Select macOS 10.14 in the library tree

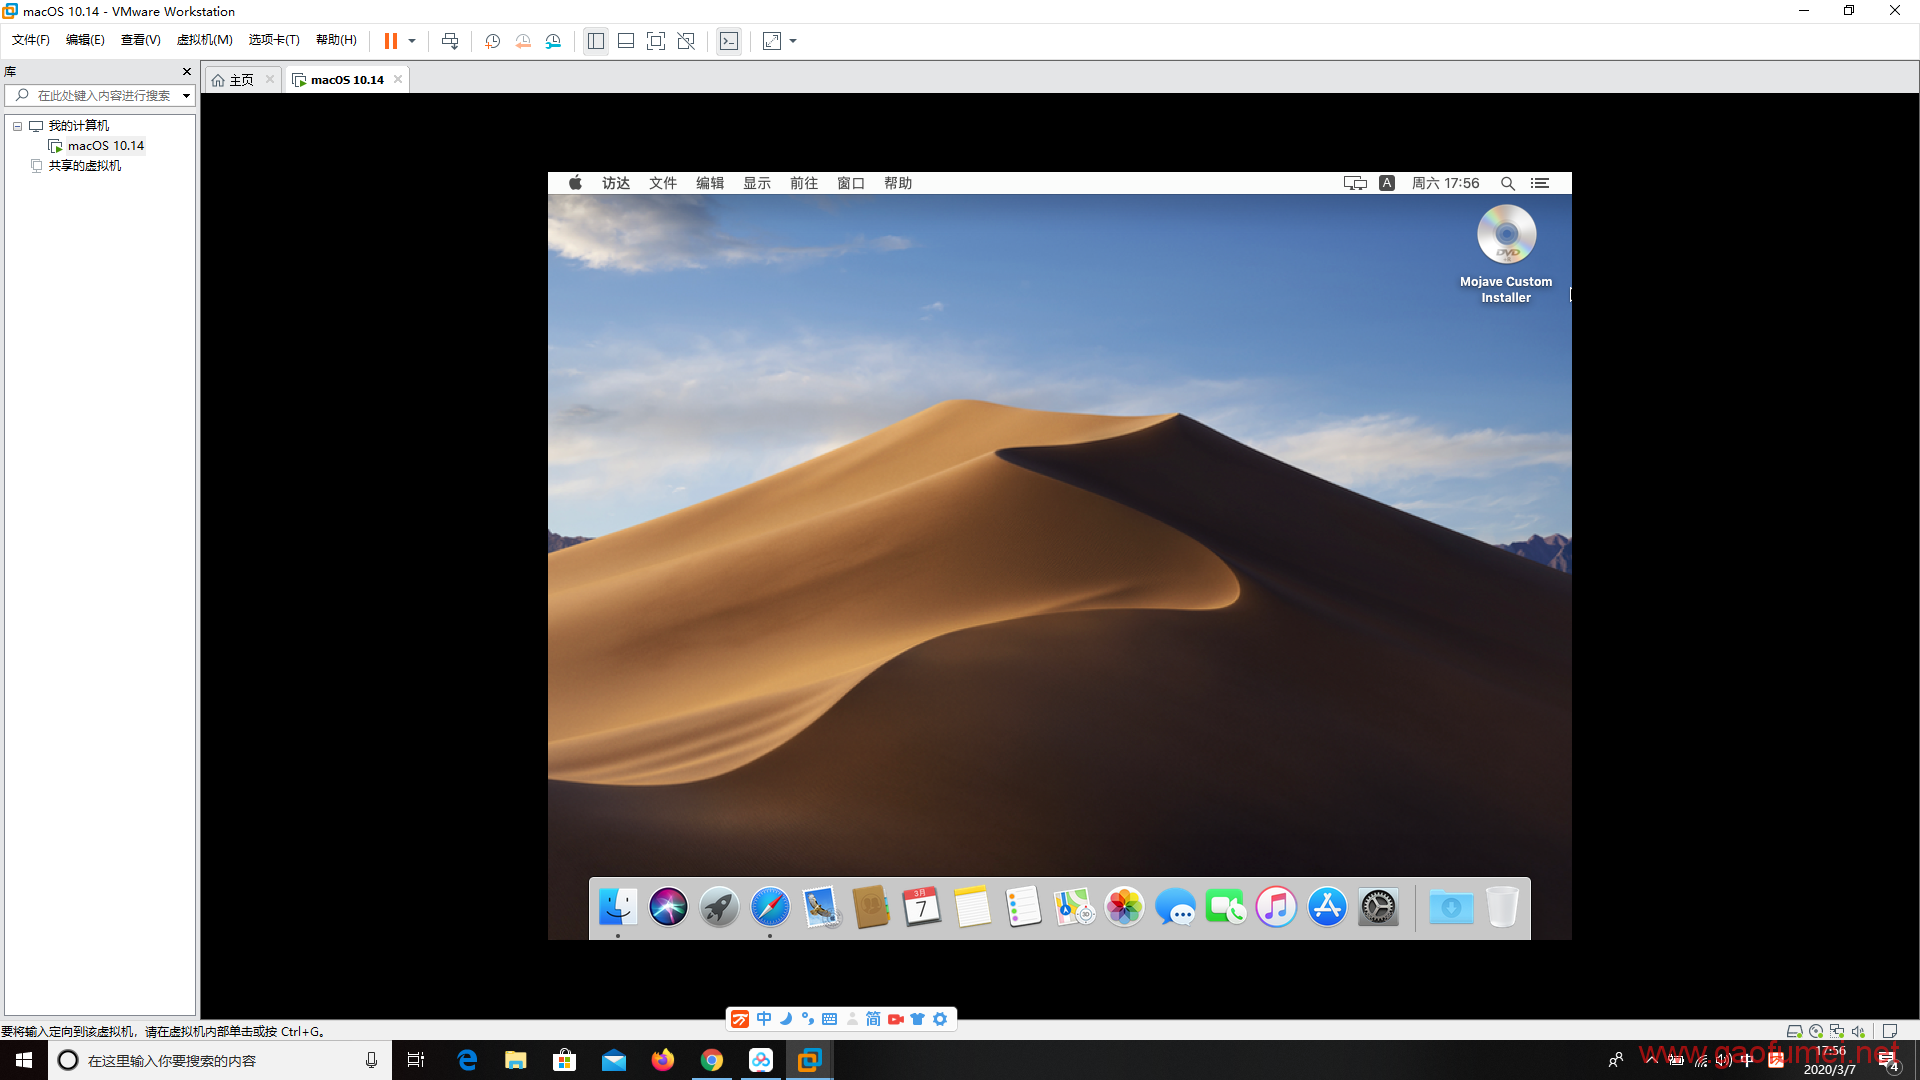click(x=106, y=146)
